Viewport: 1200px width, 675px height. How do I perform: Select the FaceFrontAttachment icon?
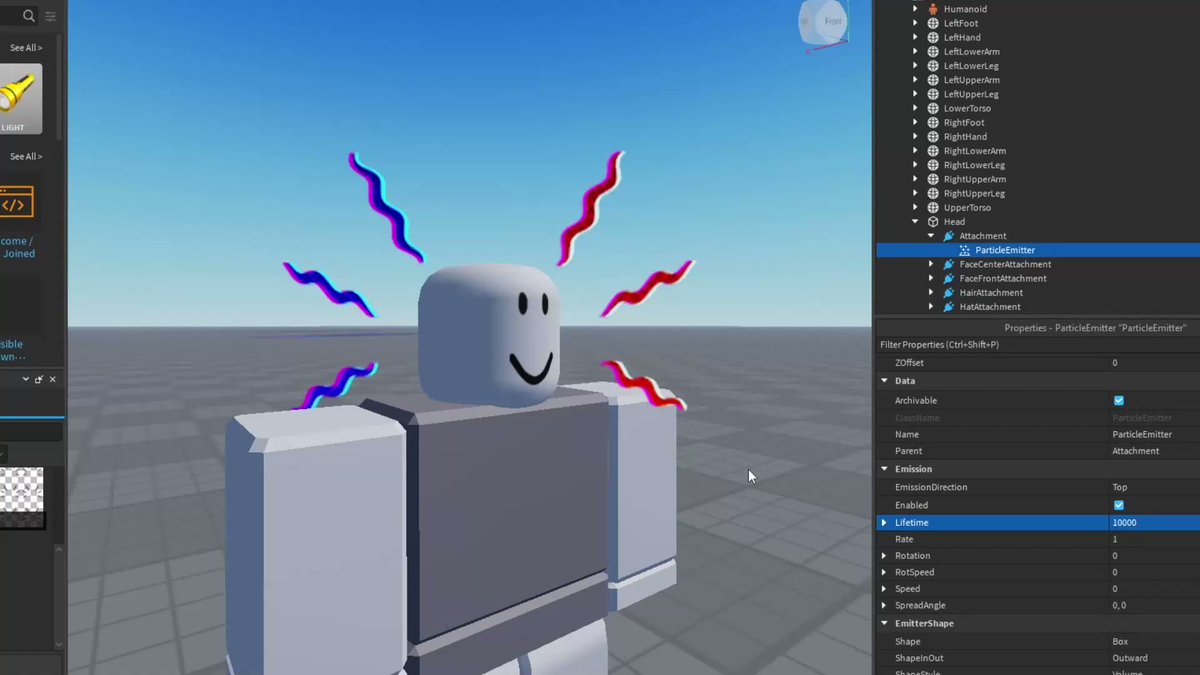tap(948, 278)
